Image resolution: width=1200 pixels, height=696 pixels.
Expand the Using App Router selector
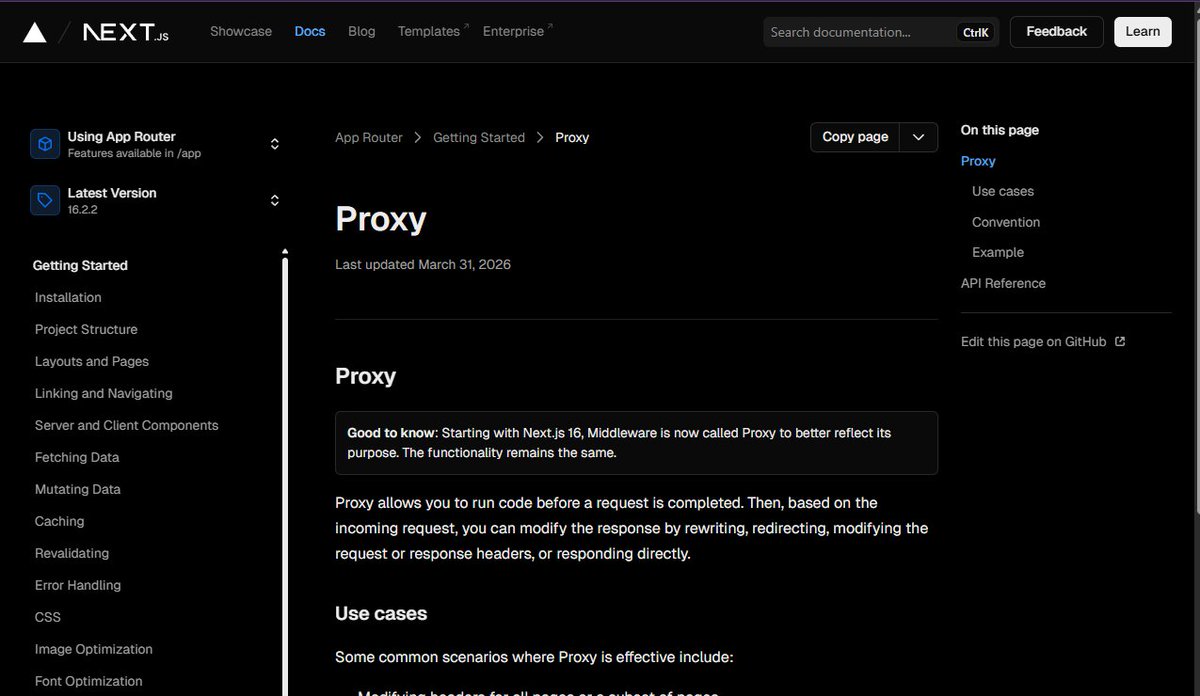pos(156,144)
